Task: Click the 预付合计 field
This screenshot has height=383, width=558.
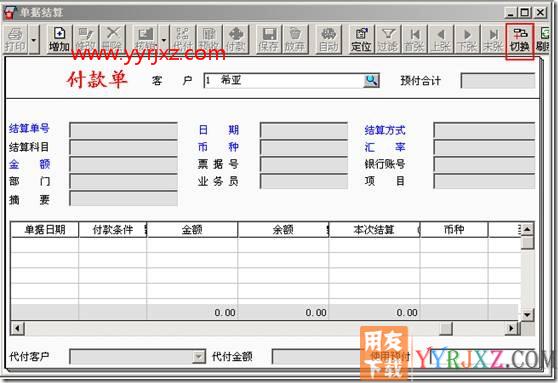Action: (498, 80)
